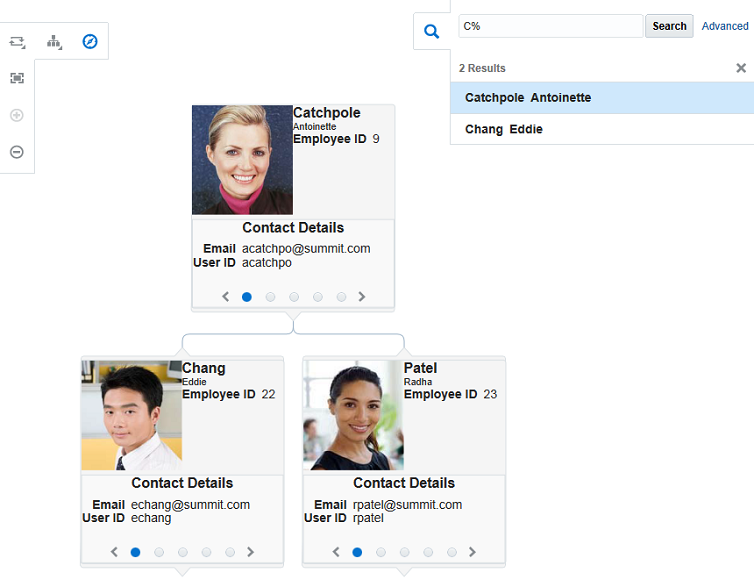This screenshot has width=754, height=587.
Task: Click the search text field containing C%
Action: click(551, 26)
